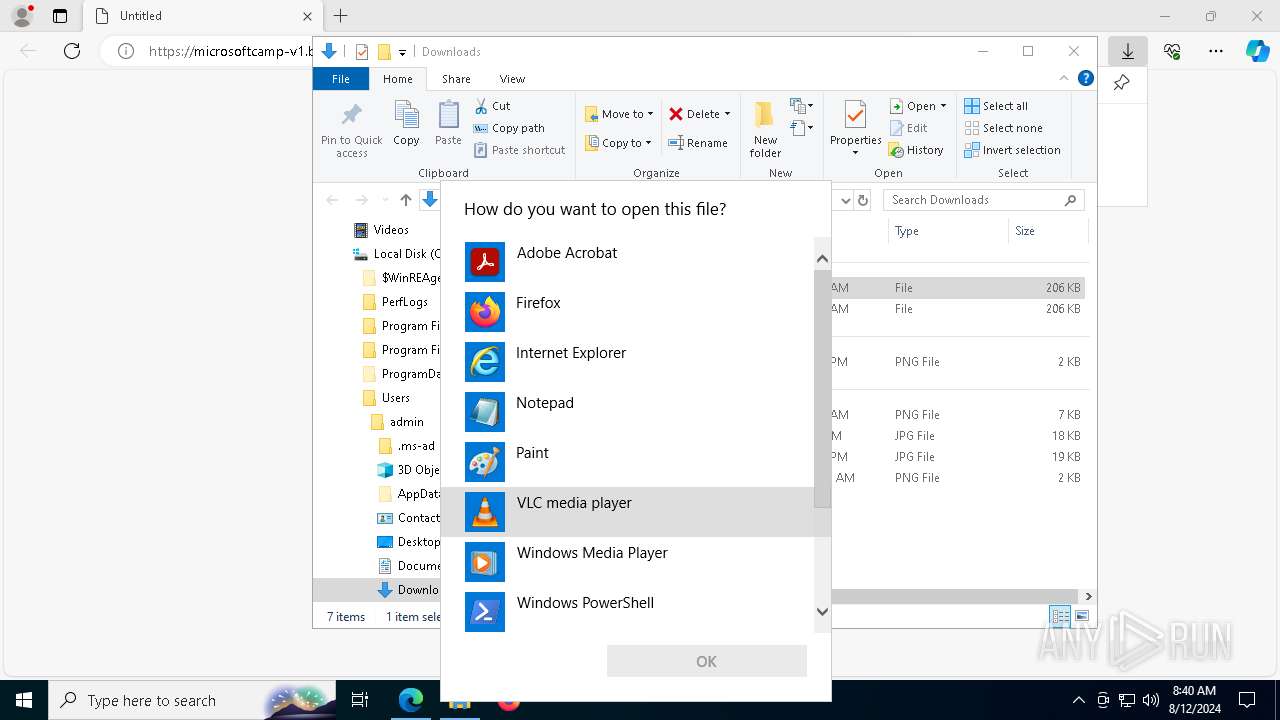Switch to large thumbnails view icon

point(1082,617)
